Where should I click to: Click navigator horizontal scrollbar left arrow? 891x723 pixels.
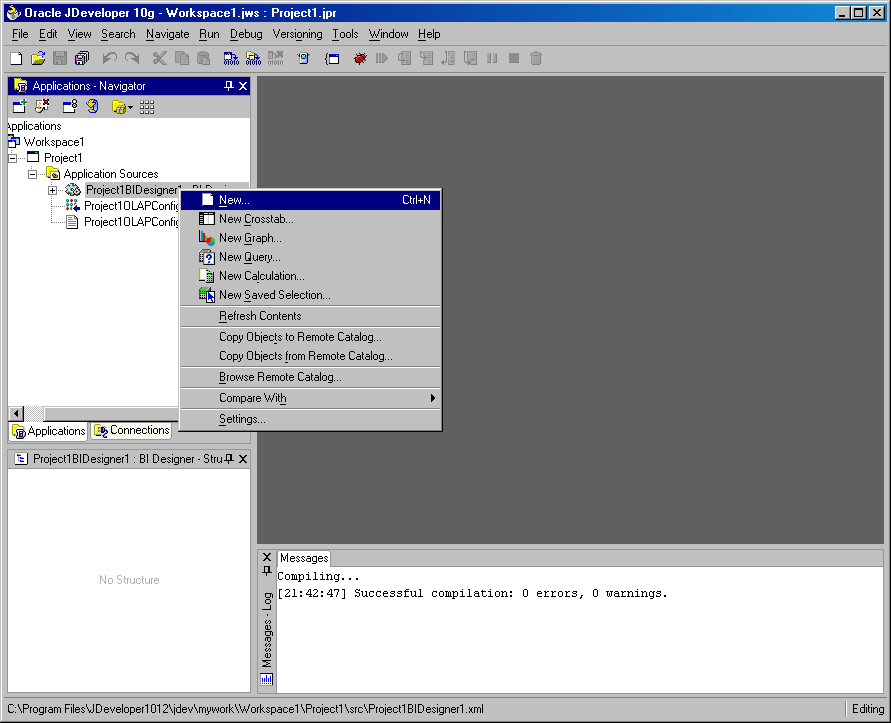pos(16,413)
